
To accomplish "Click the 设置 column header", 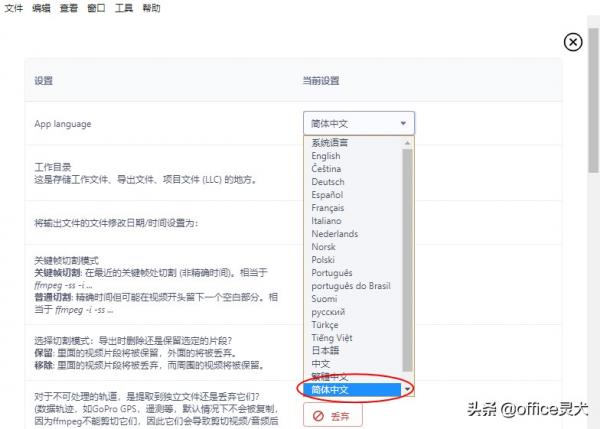I will (x=43, y=81).
